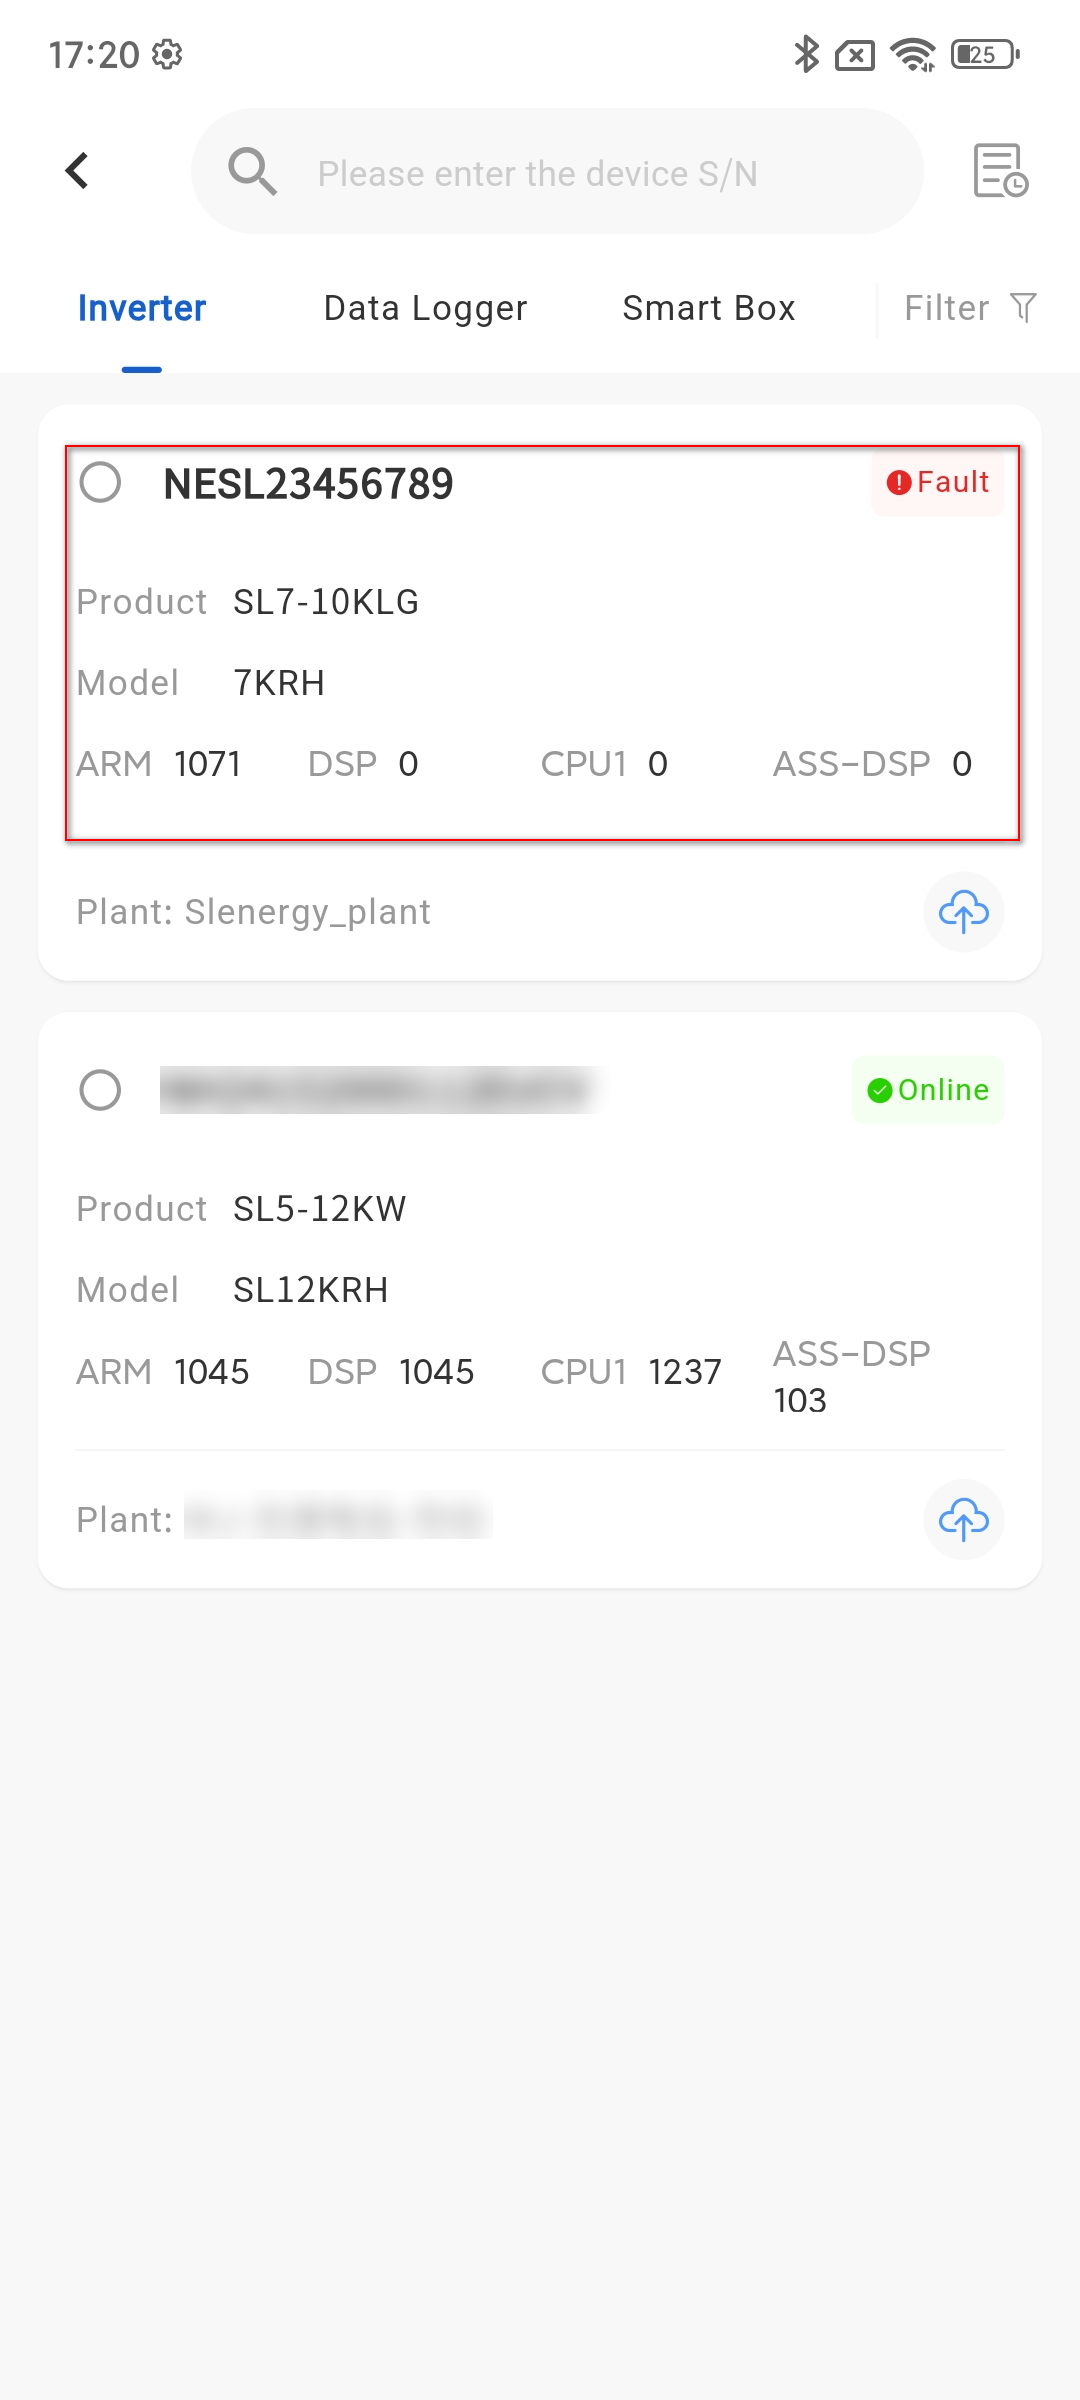Tap model name SL12KRH
This screenshot has width=1080, height=2400.
[x=310, y=1290]
